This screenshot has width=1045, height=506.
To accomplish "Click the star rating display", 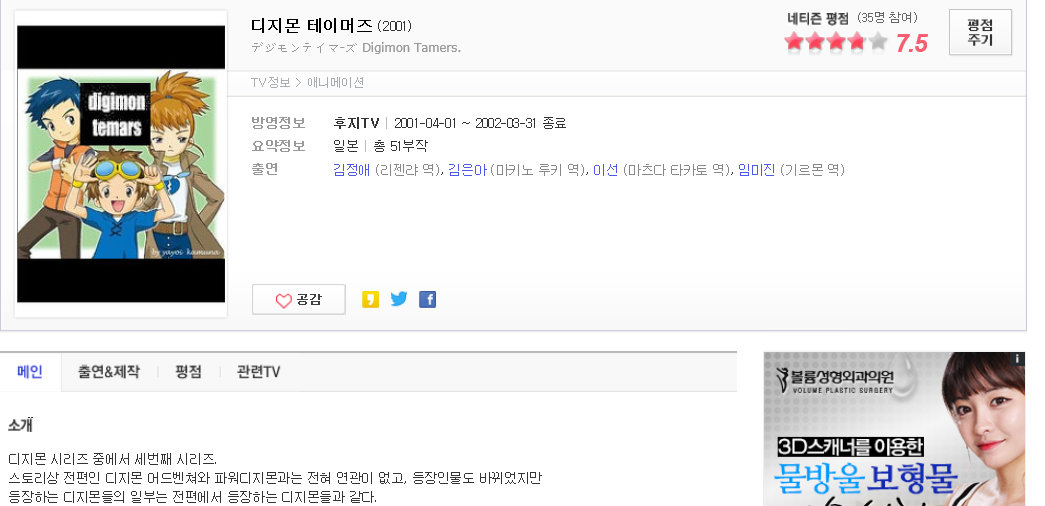I will (x=836, y=43).
